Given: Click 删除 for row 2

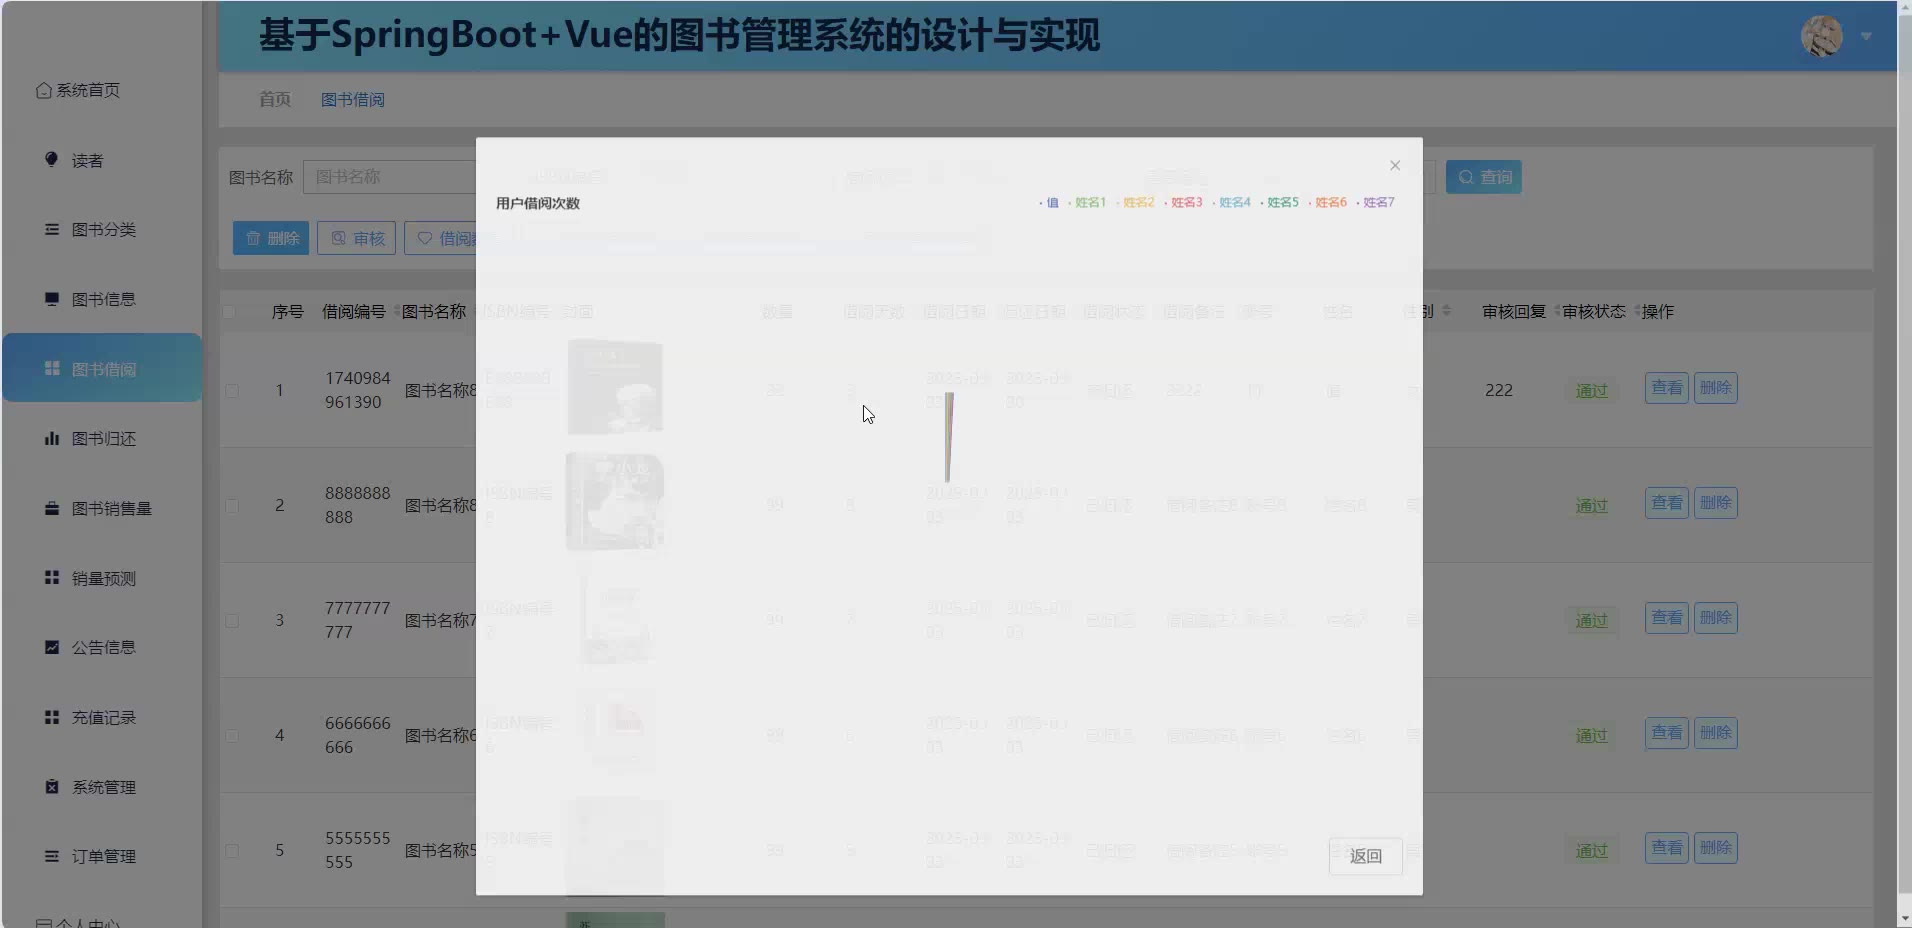Looking at the screenshot, I should (x=1716, y=503).
